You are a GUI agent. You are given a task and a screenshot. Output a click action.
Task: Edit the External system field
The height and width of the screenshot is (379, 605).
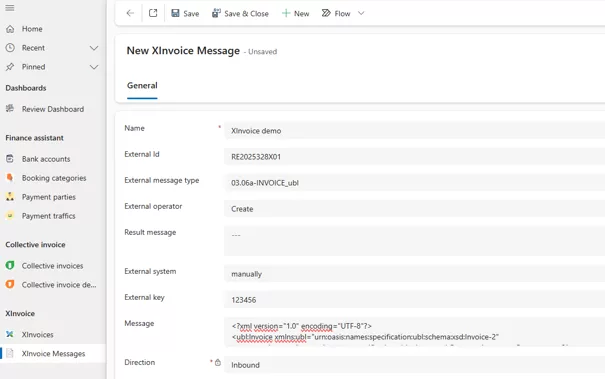pyautogui.click(x=414, y=274)
